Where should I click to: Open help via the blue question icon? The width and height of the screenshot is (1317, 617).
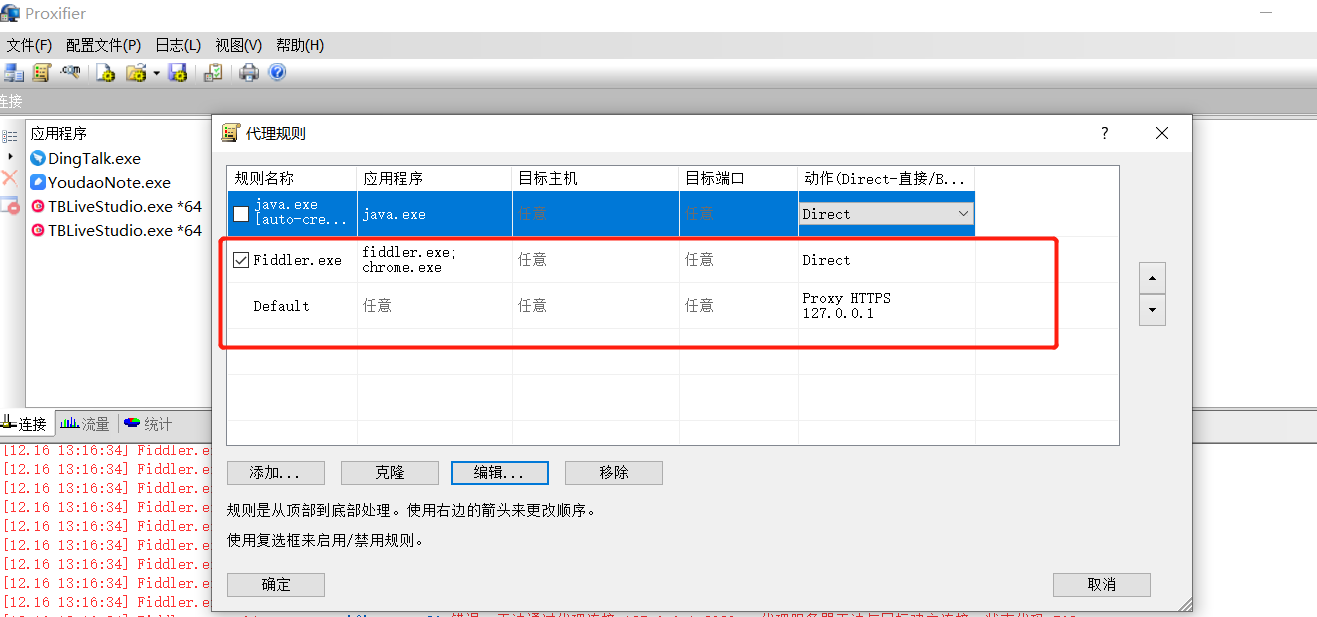[277, 72]
